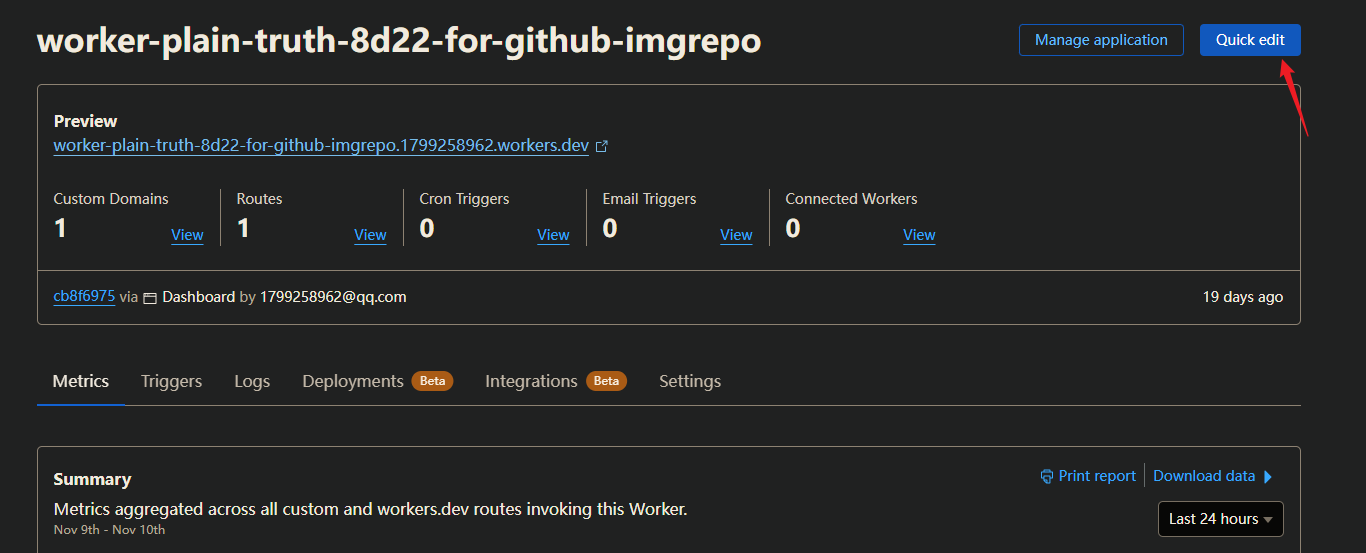Click the Beta badge beside Deployments

[432, 381]
